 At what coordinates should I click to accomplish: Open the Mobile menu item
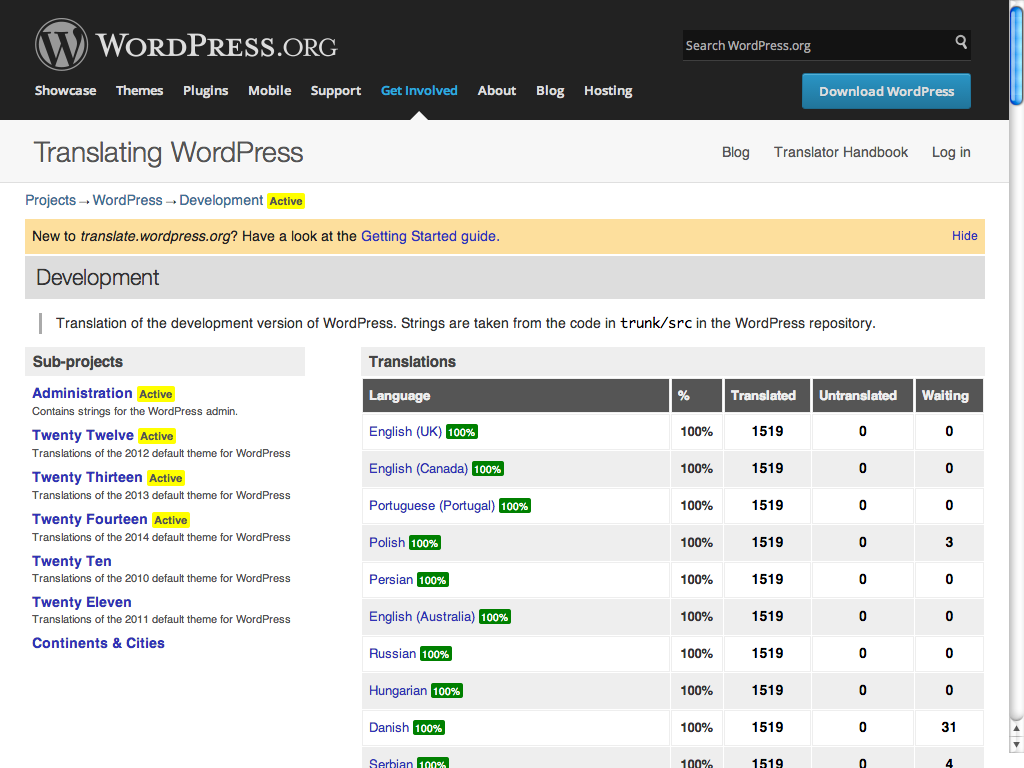pyautogui.click(x=270, y=91)
